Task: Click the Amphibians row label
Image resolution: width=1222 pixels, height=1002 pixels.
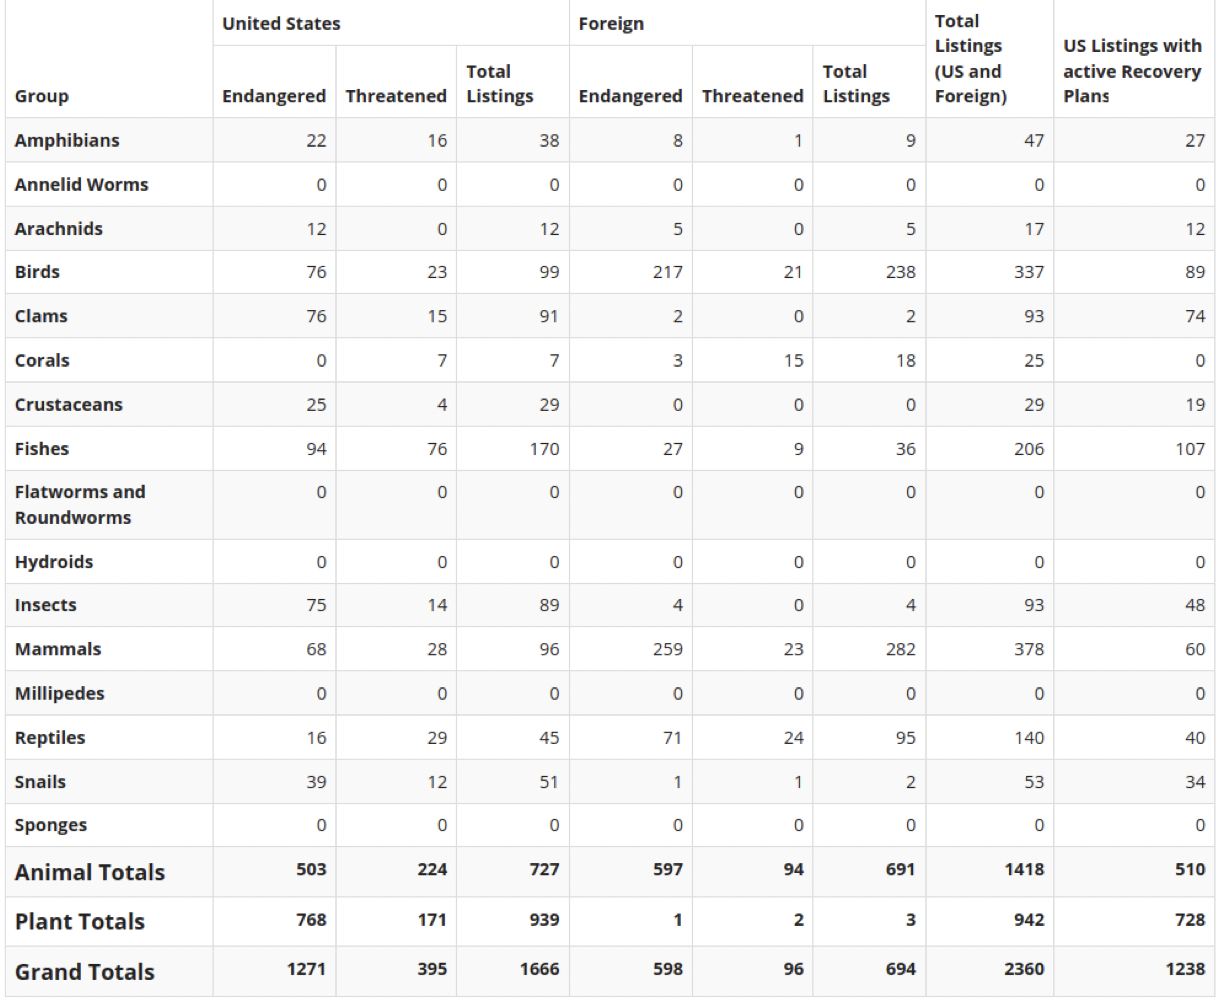Action: pyautogui.click(x=67, y=140)
